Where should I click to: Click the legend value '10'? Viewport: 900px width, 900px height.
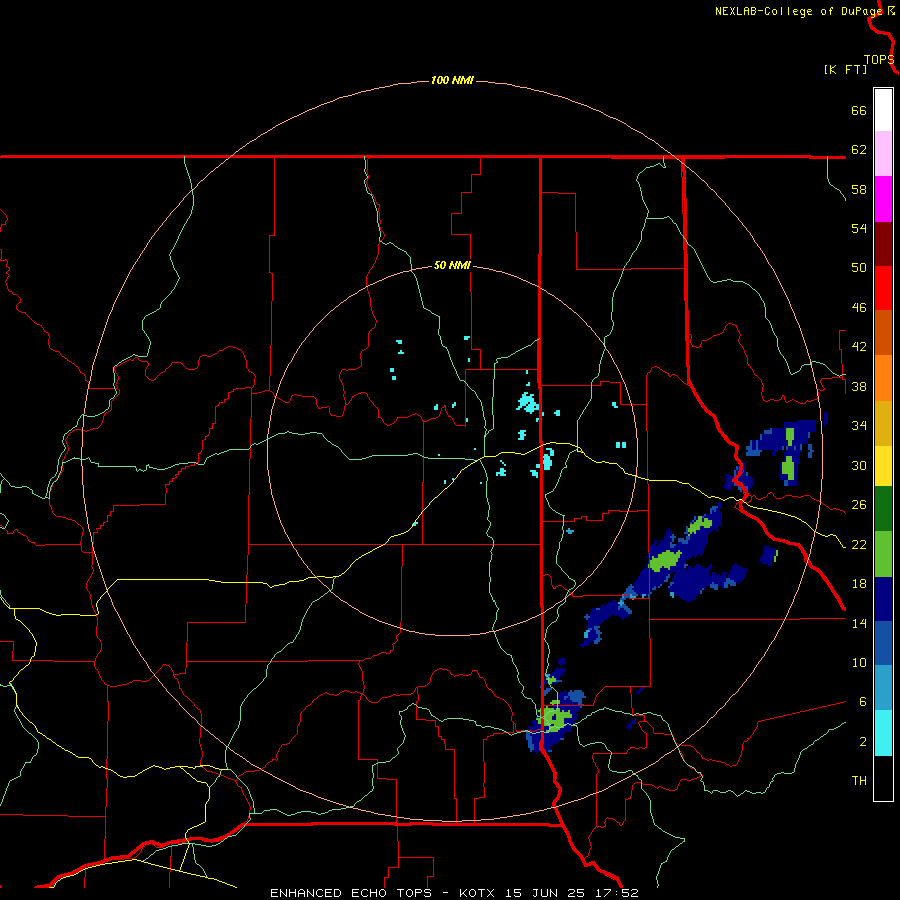point(859,662)
